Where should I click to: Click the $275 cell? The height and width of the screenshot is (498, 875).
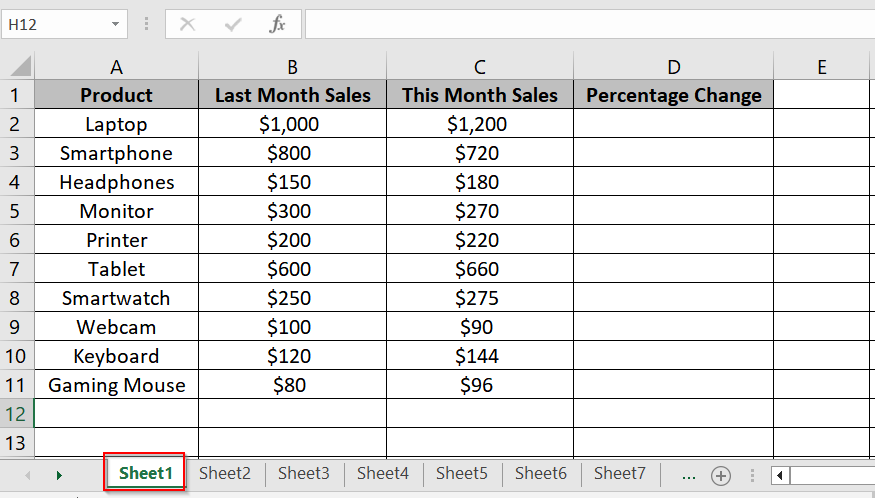point(480,298)
